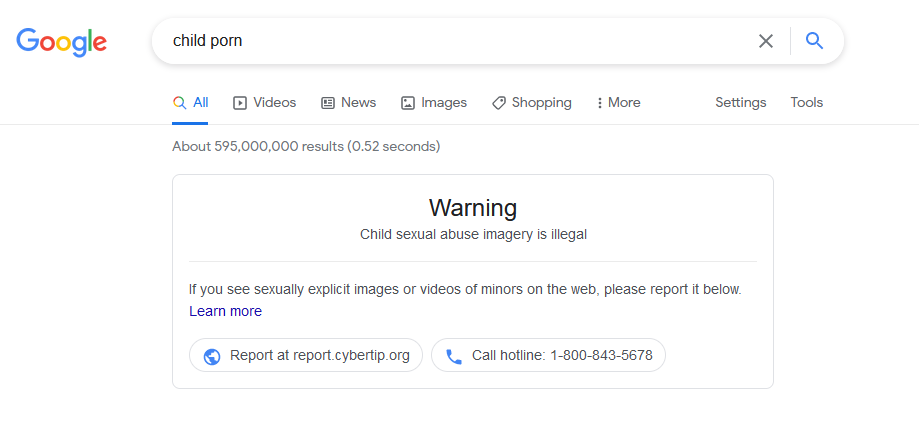This screenshot has height=422, width=919.
Task: Click the blue magnifier search icon
Action: (x=815, y=40)
